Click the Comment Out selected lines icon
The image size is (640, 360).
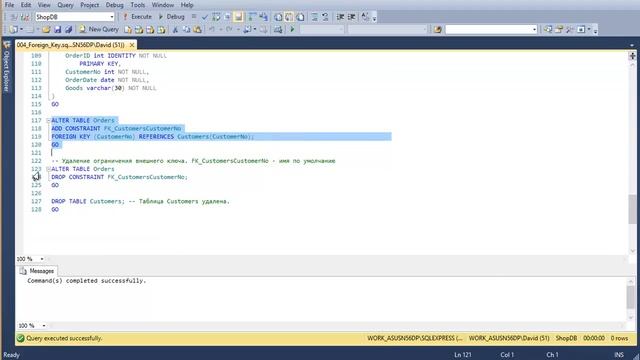point(315,17)
